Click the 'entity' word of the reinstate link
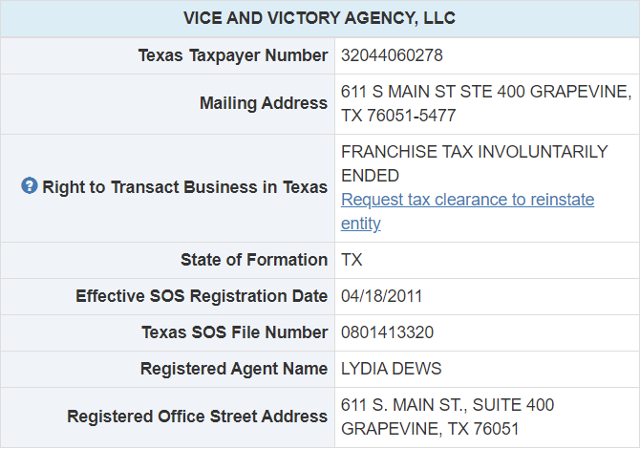Screen dimensions: 640x449 coord(361,224)
